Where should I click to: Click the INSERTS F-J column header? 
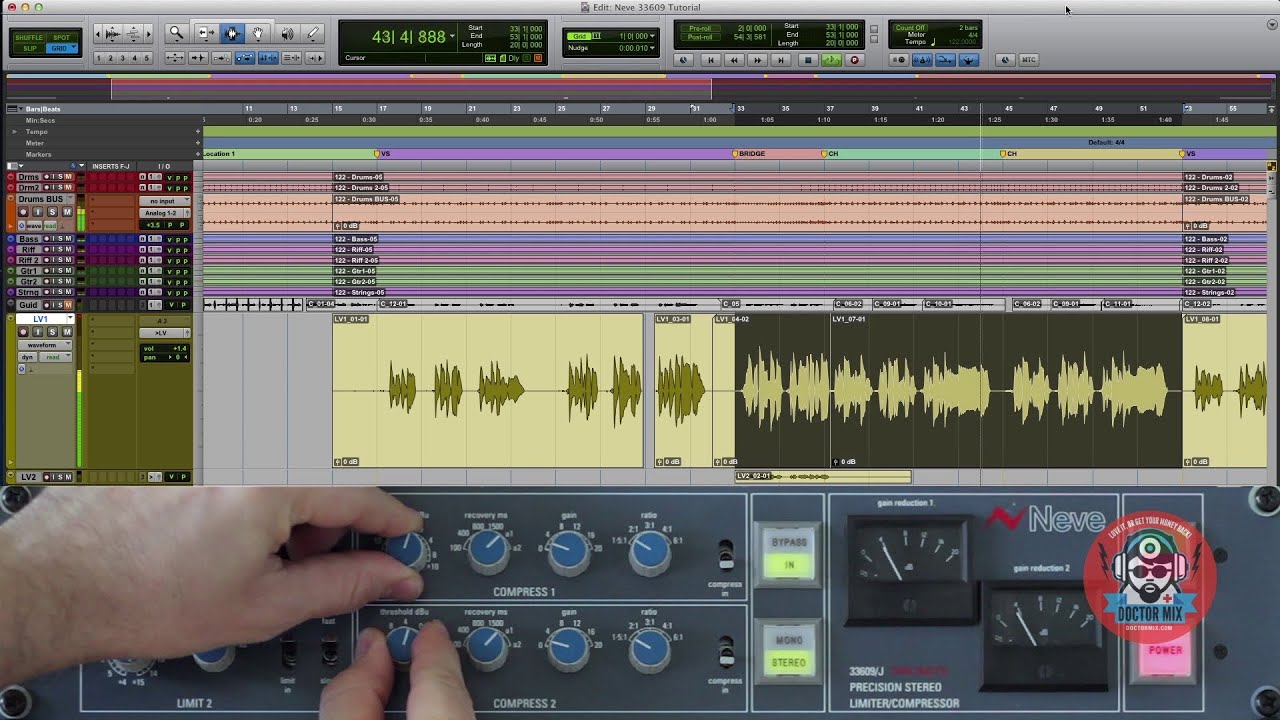(x=111, y=166)
